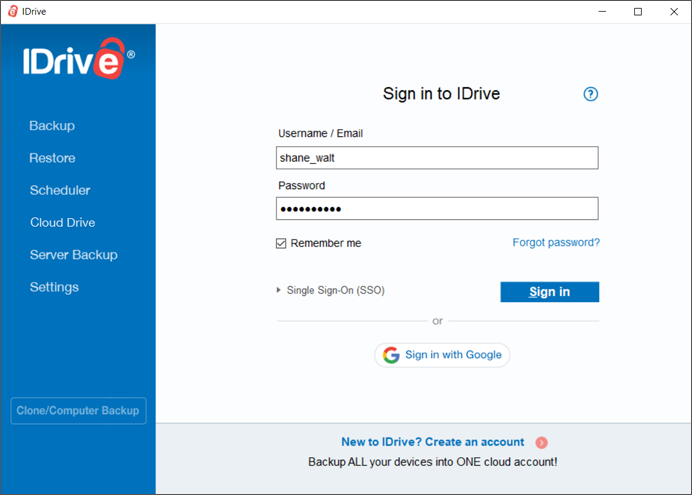Click the 'Backup ALL your devices' tagline

point(432,462)
